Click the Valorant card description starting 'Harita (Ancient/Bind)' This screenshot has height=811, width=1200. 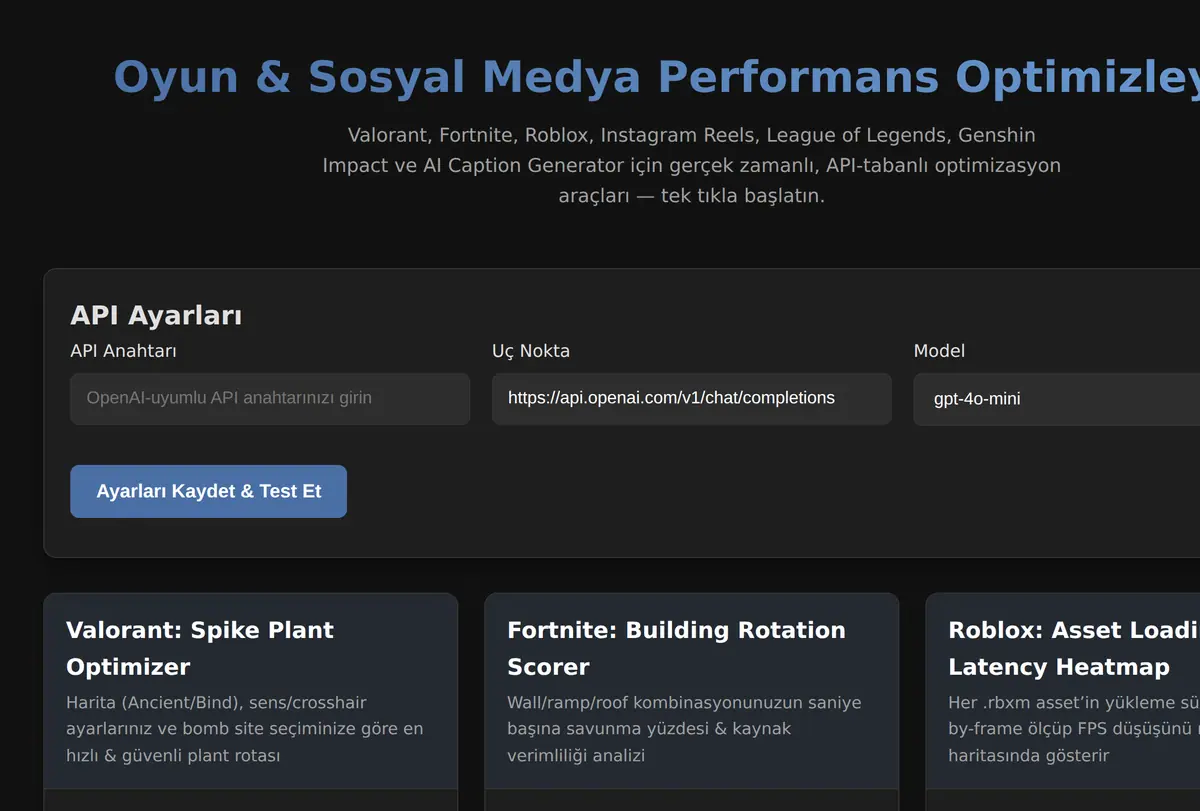(x=245, y=729)
